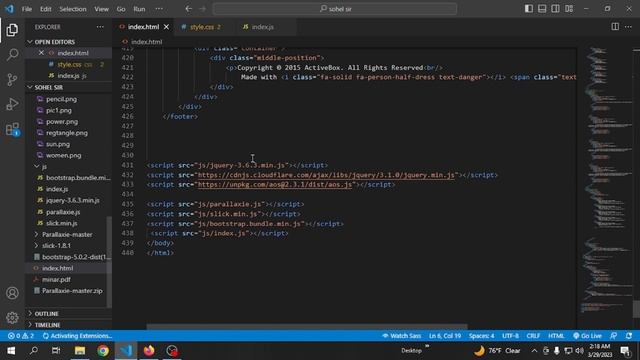Open the File menu
This screenshot has height=360, width=640.
(x=27, y=9)
